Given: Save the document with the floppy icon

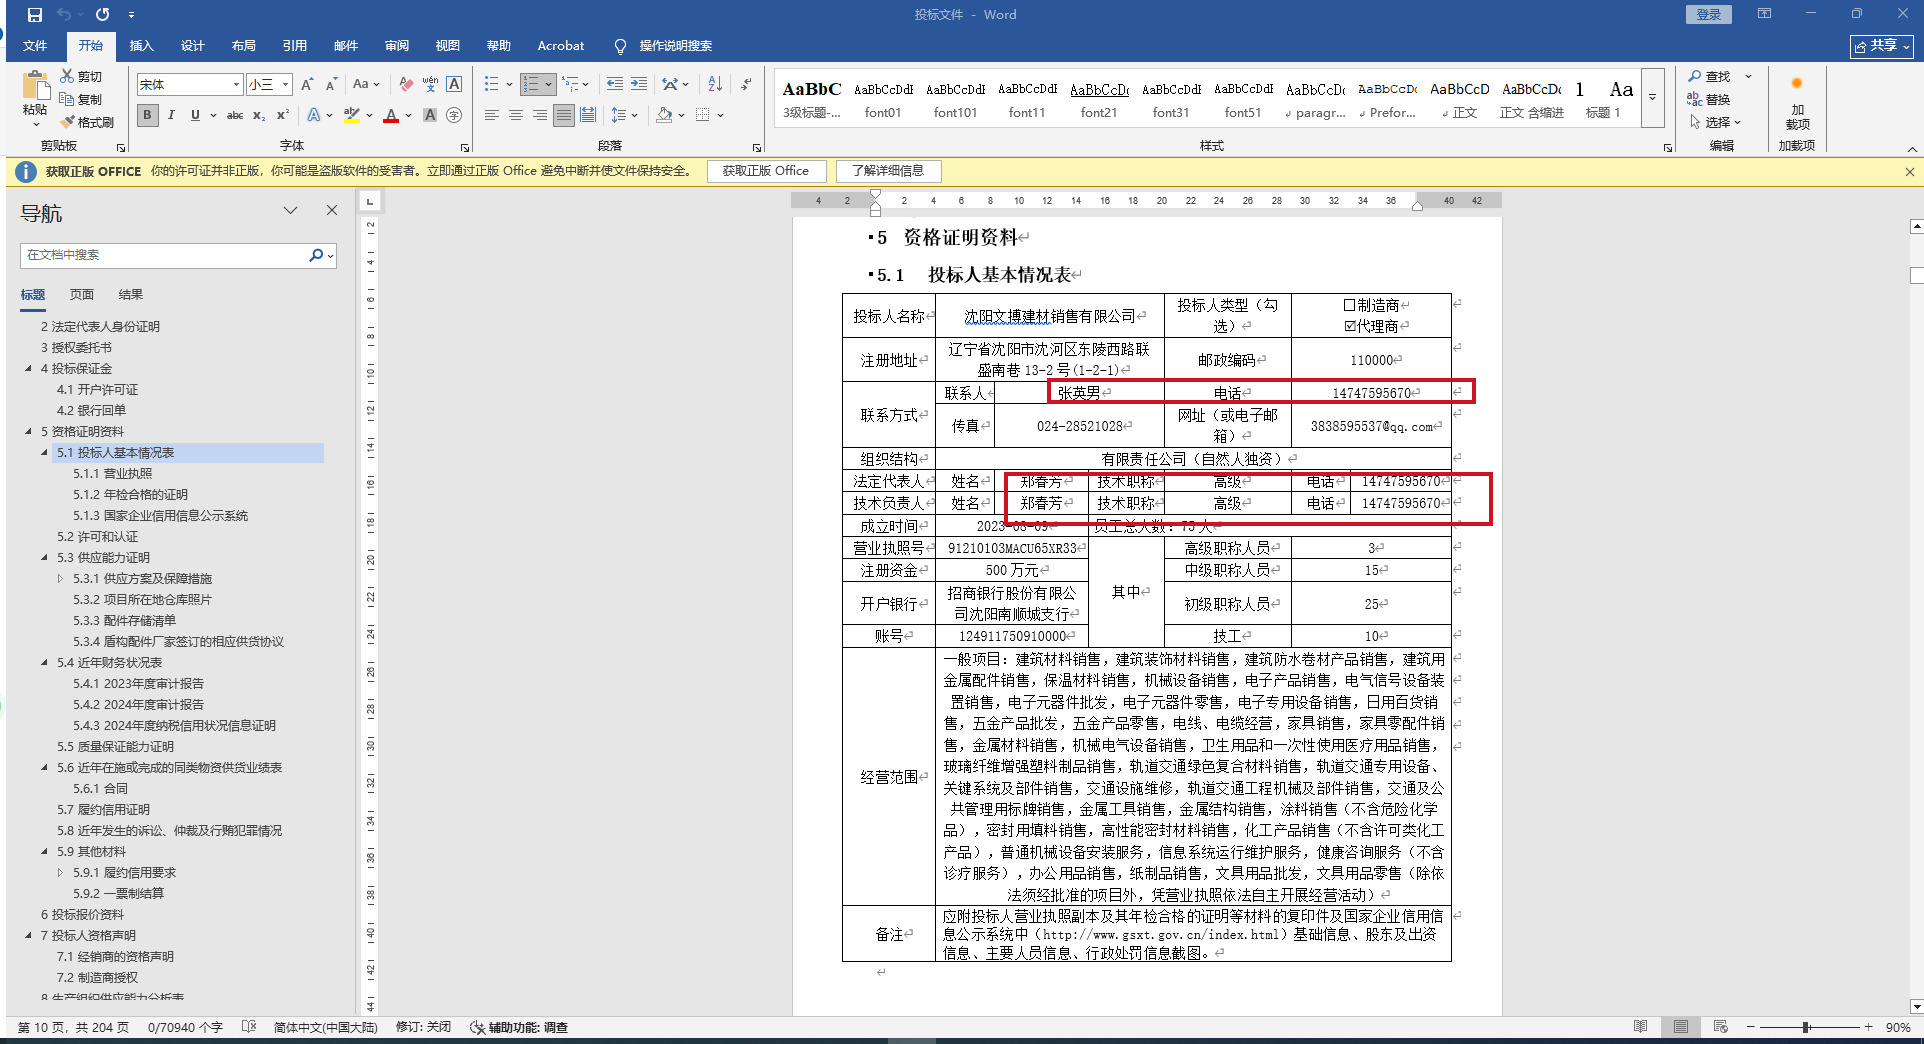Looking at the screenshot, I should coord(35,15).
